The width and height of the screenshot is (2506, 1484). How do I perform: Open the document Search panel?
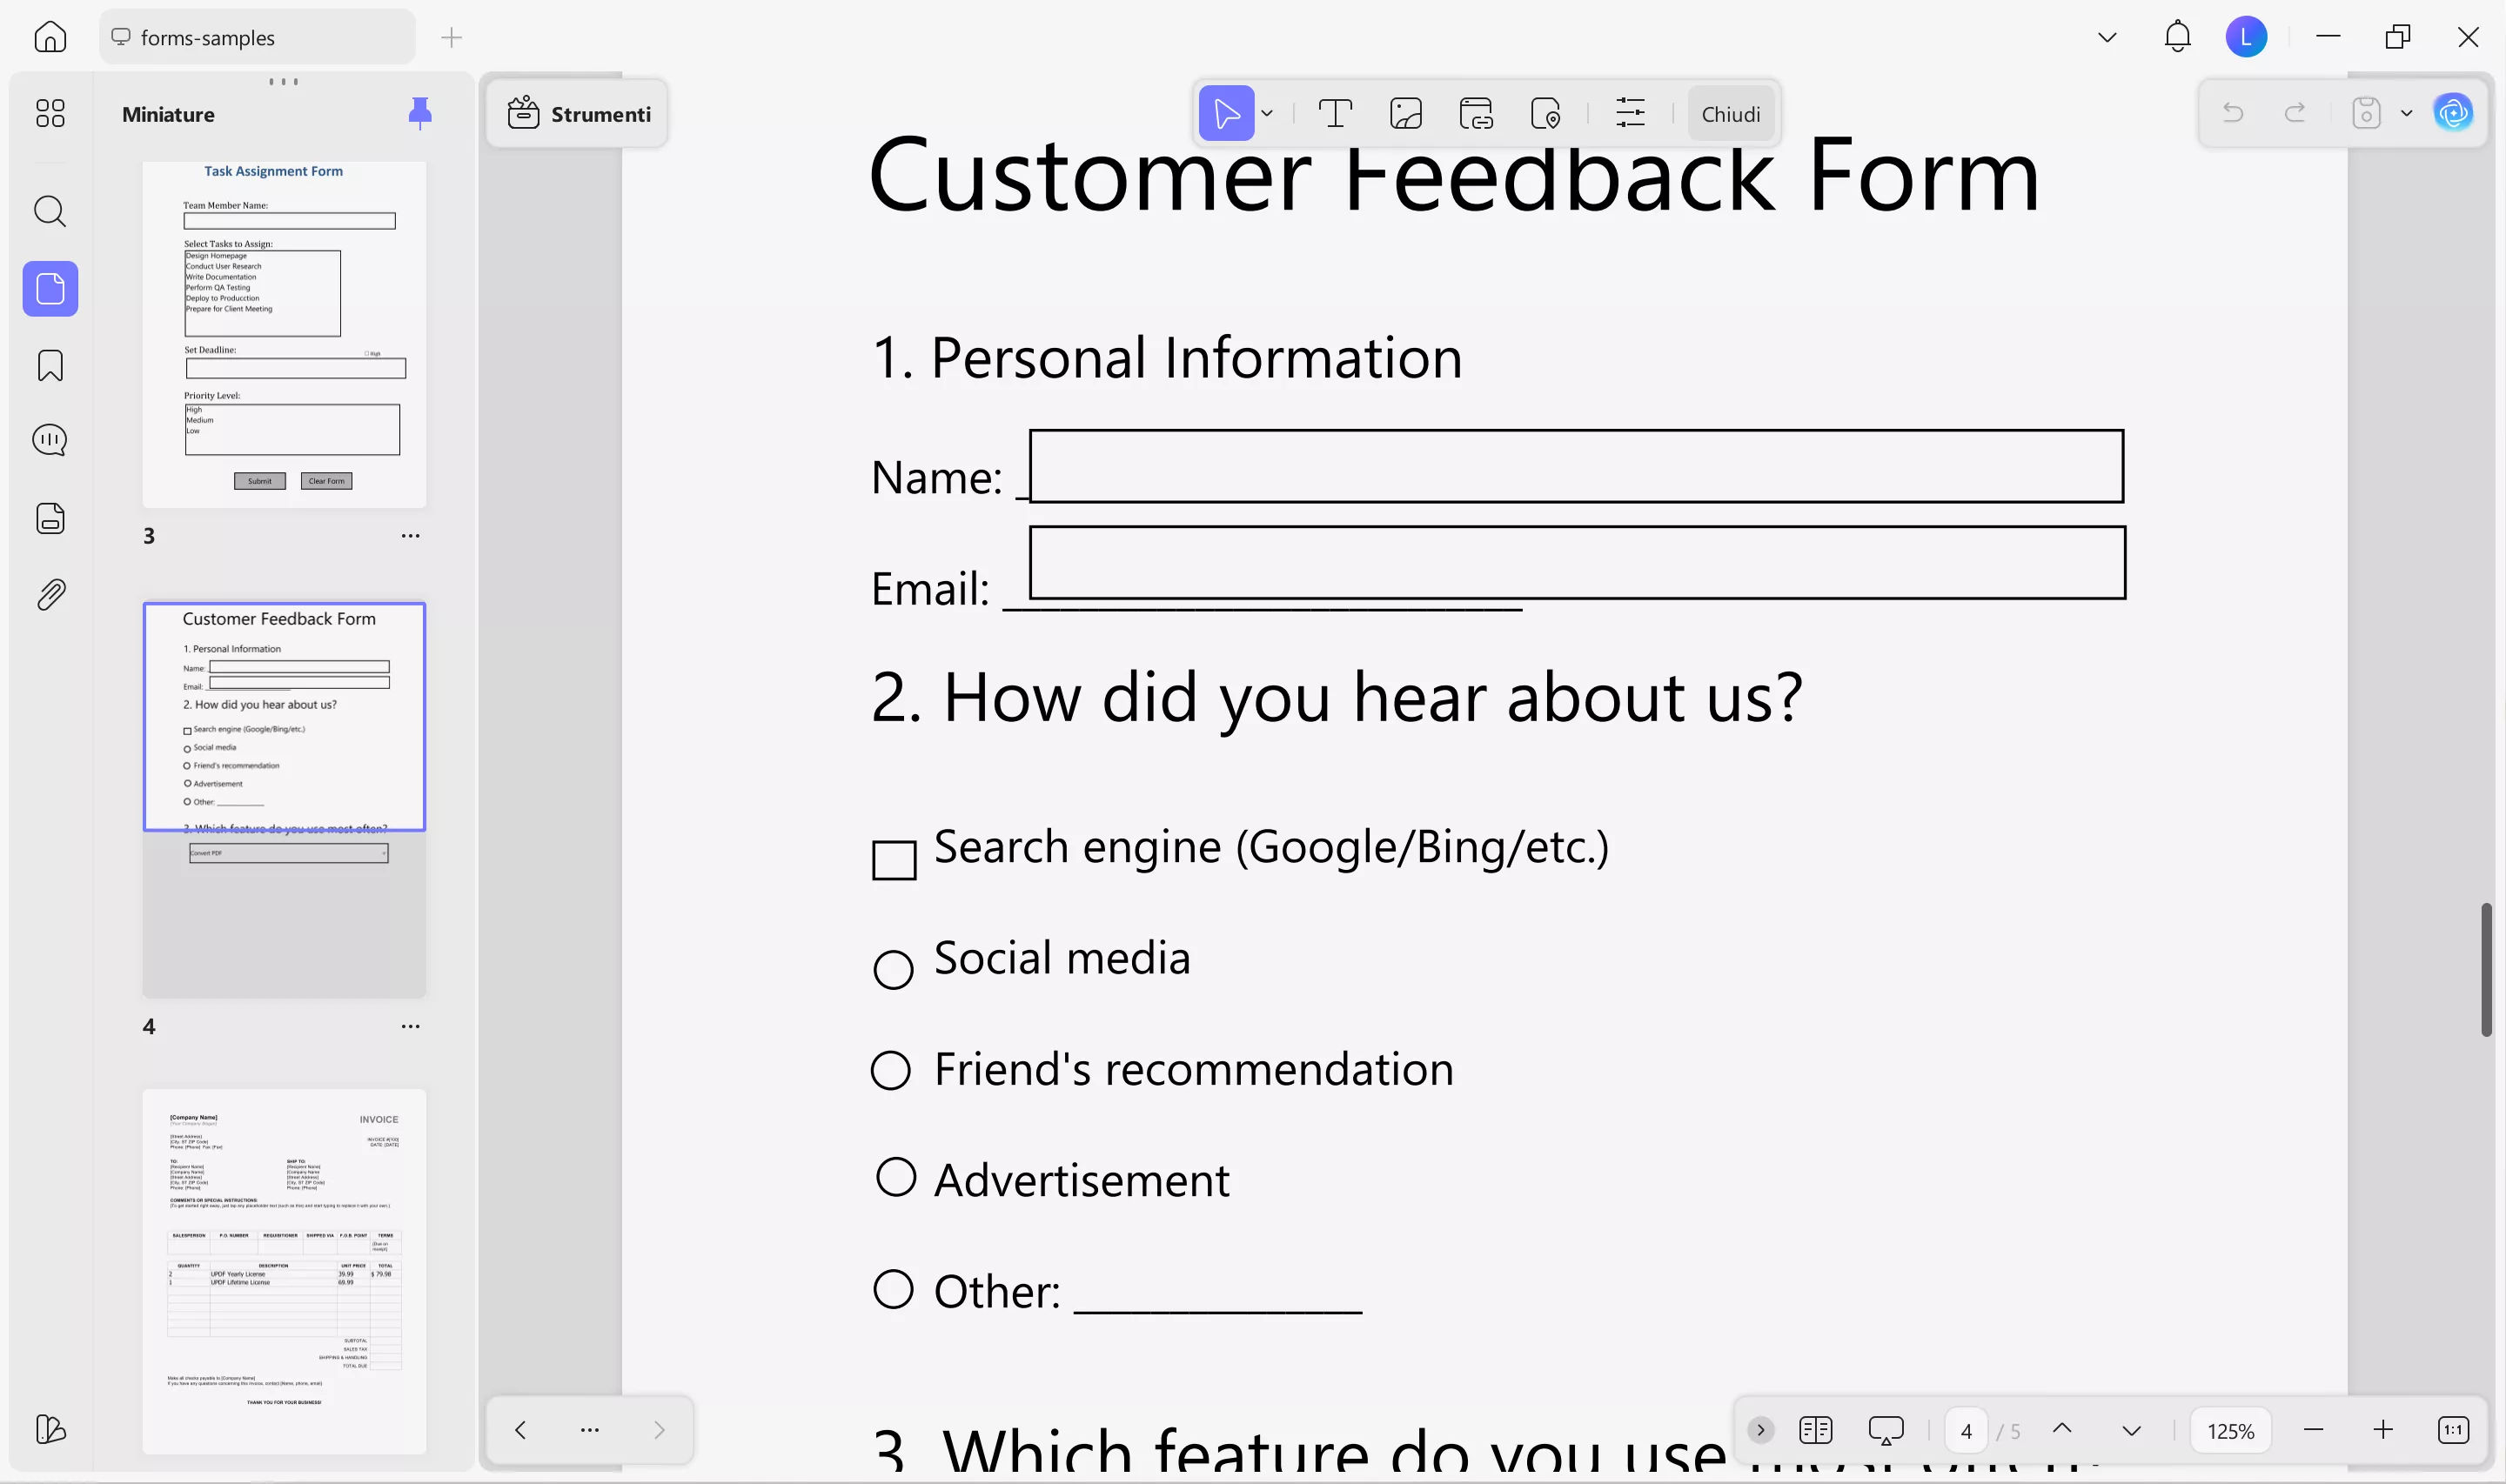49,211
